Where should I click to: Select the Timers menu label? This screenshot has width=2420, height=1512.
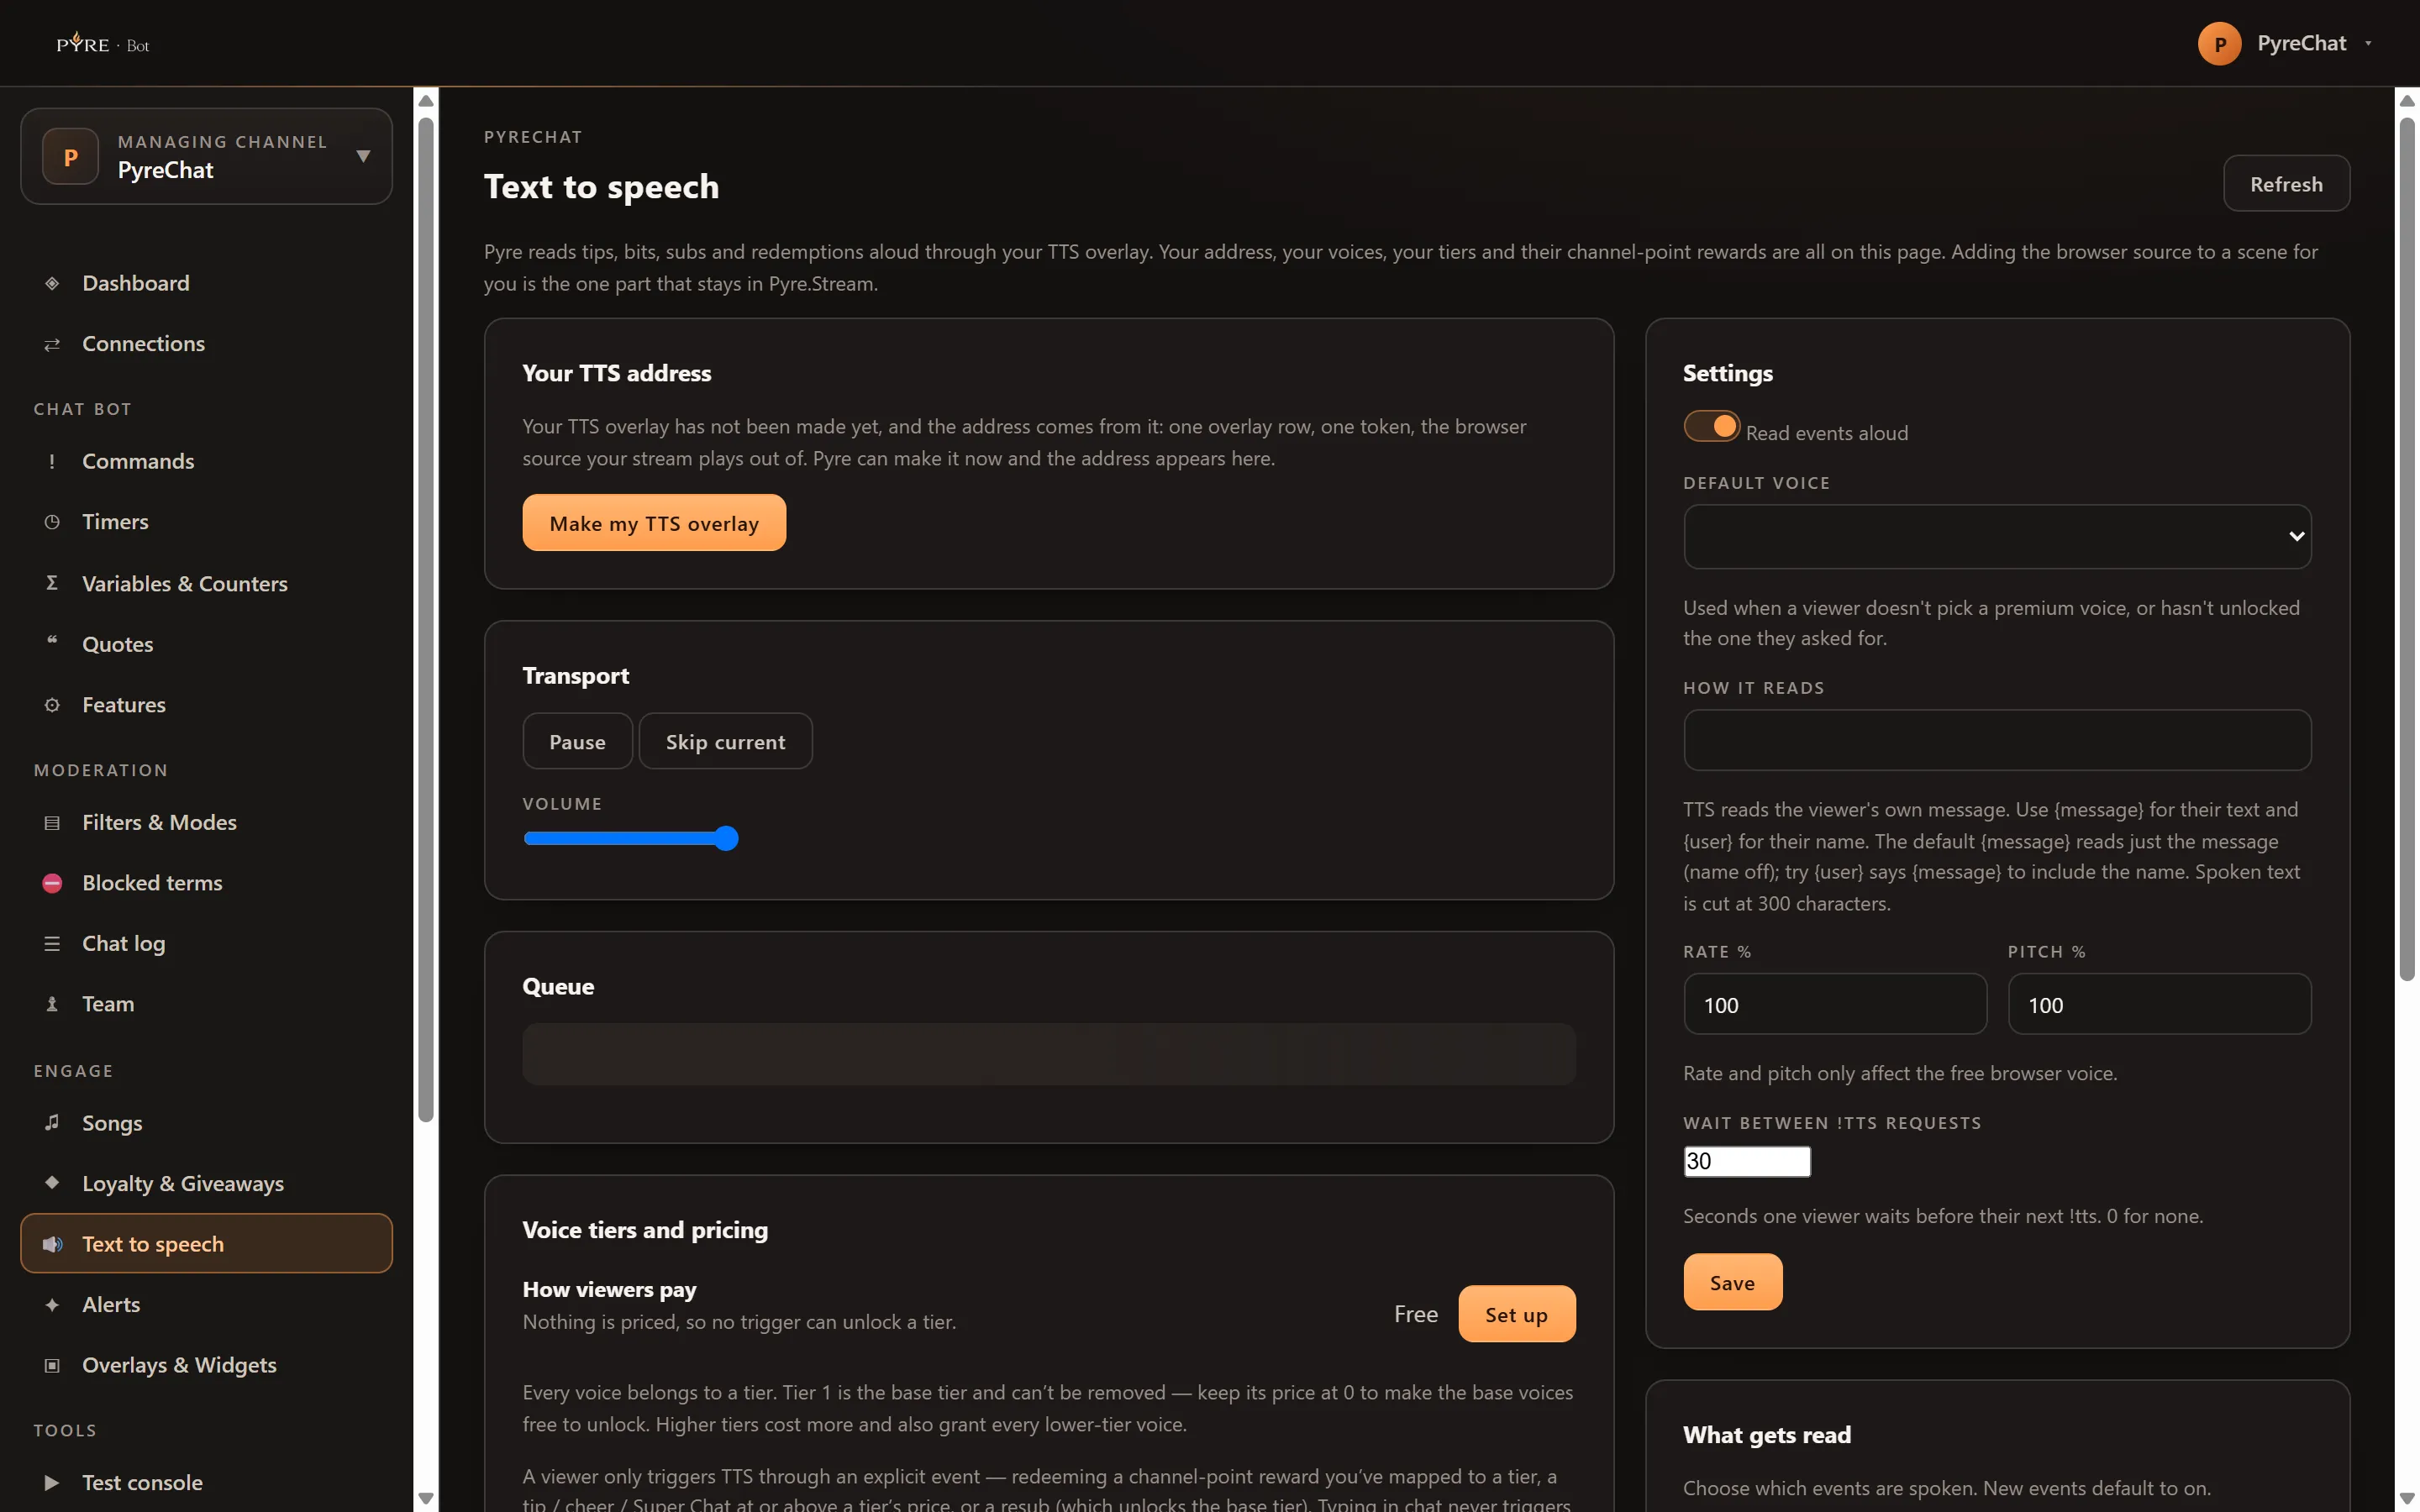115,522
